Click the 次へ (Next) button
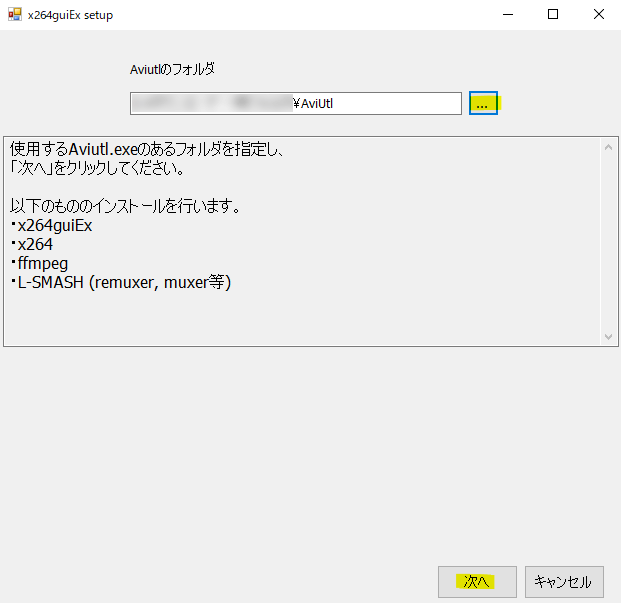The height and width of the screenshot is (603, 621). coord(477,582)
